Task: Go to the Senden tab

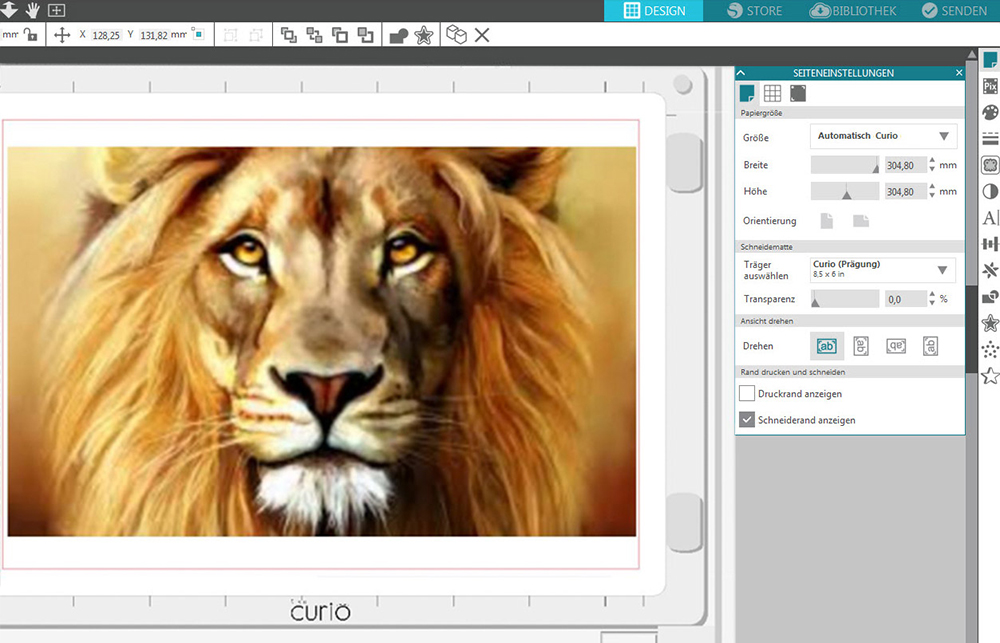Action: point(953,11)
